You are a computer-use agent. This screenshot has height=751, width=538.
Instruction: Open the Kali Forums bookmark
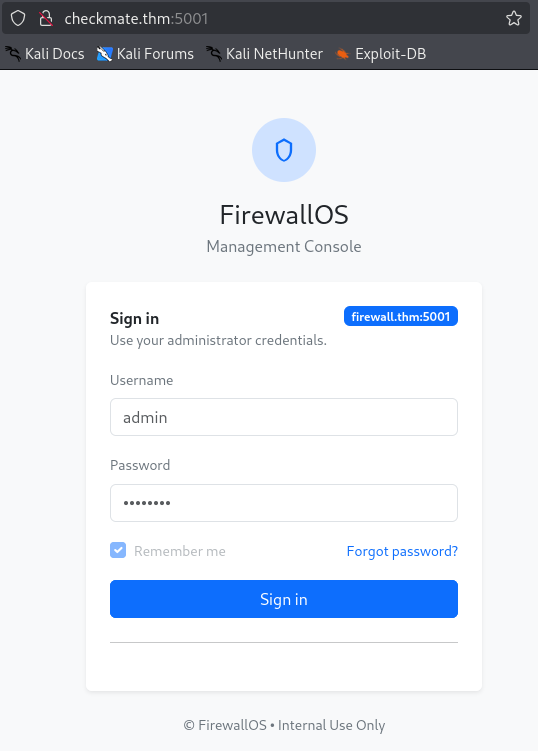pyautogui.click(x=145, y=54)
